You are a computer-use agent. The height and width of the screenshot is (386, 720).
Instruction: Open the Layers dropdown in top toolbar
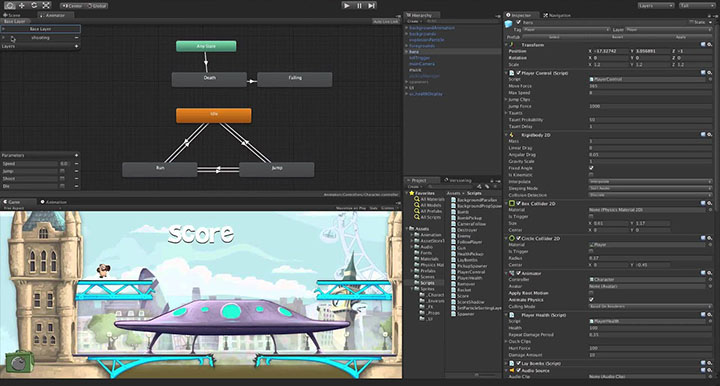pyautogui.click(x=656, y=6)
